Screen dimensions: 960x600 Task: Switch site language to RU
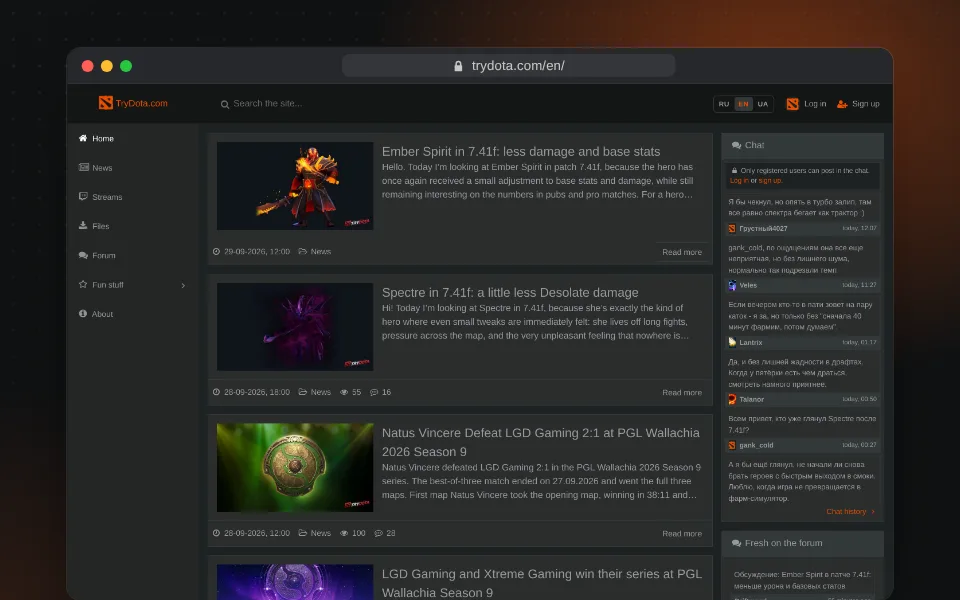point(724,104)
